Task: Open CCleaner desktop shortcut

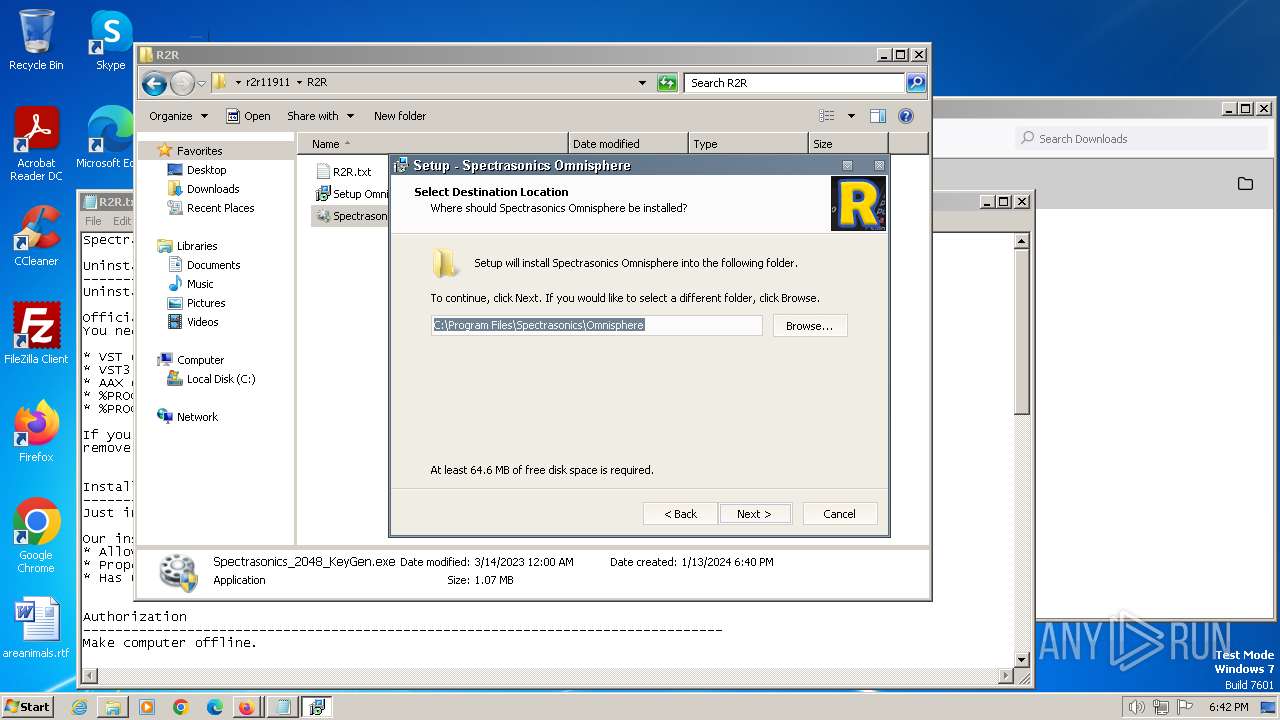Action: pyautogui.click(x=36, y=236)
